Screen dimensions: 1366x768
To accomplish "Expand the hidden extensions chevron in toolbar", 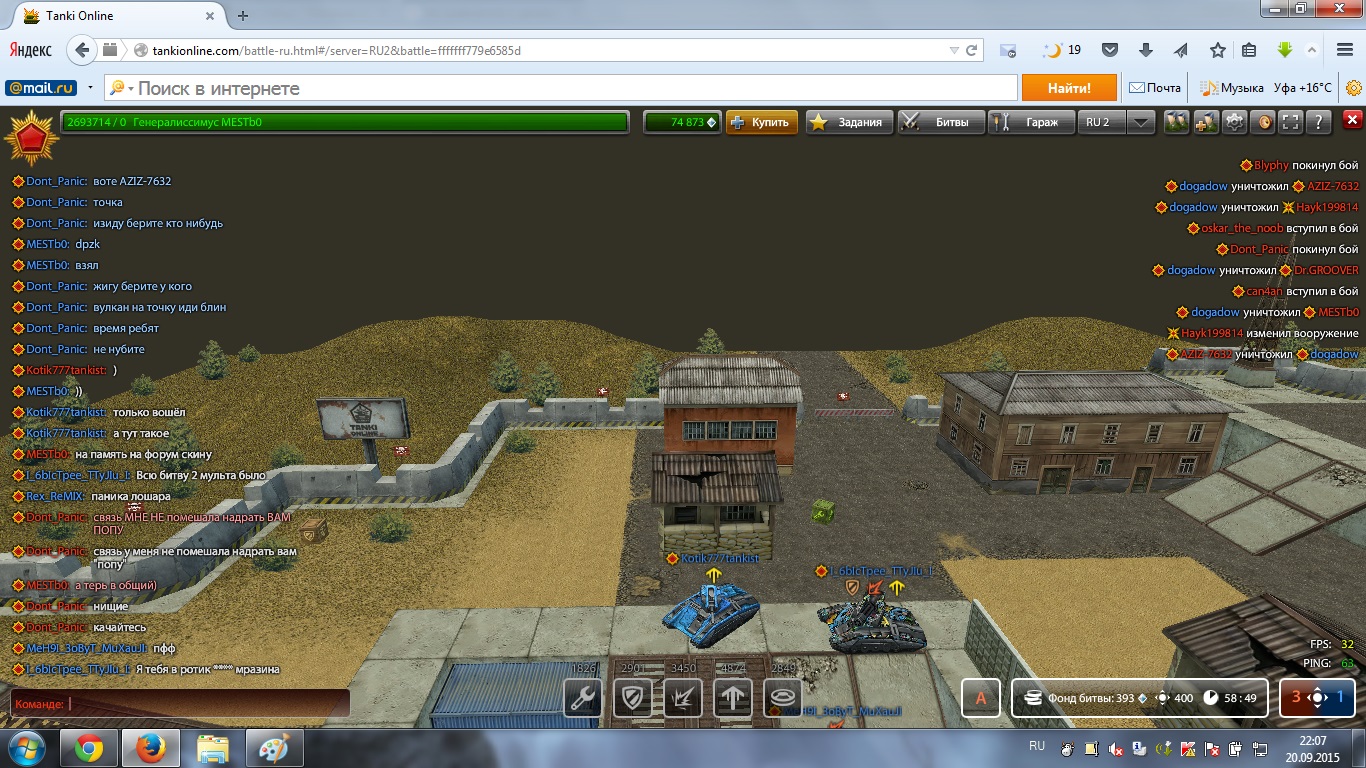I will click(x=1313, y=50).
